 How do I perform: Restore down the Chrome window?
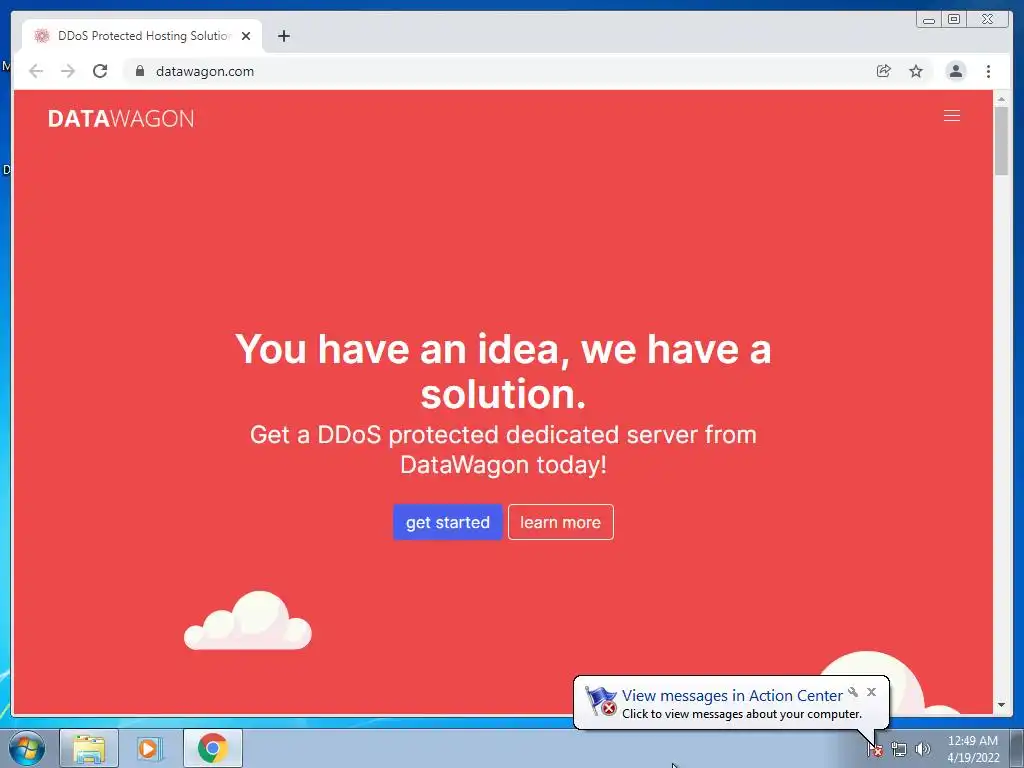[953, 19]
